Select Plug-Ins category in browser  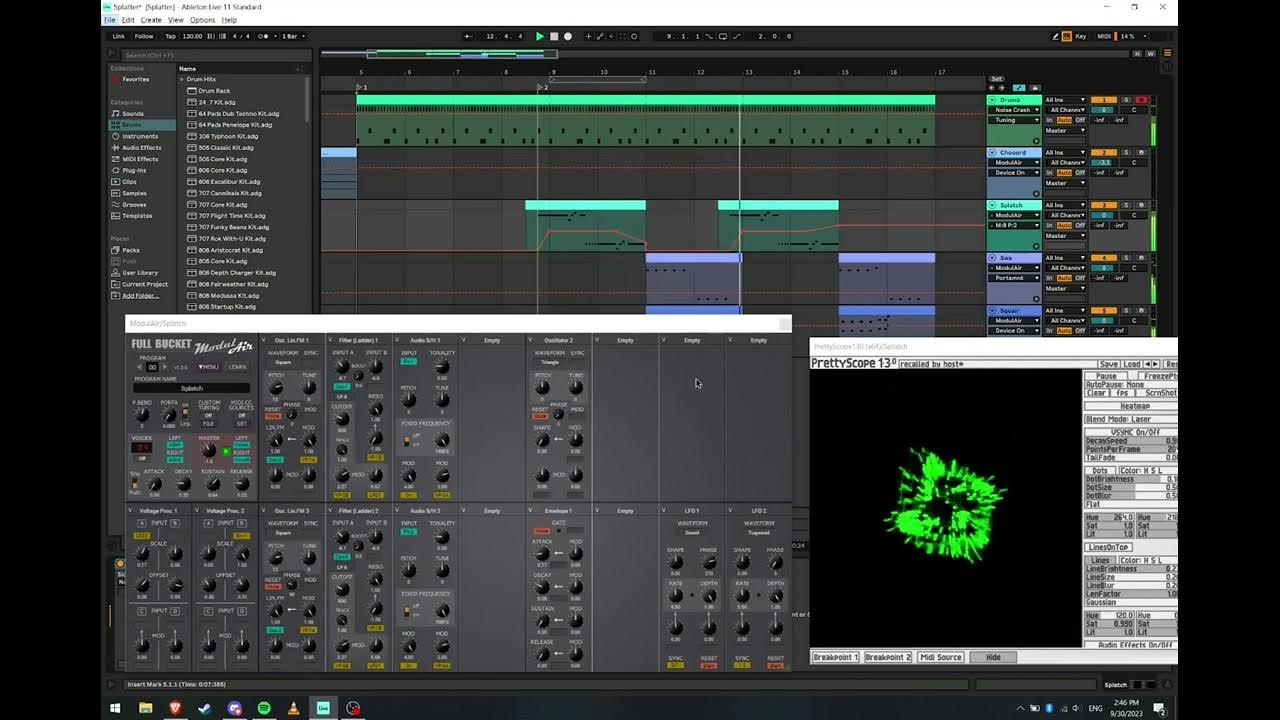(134, 170)
